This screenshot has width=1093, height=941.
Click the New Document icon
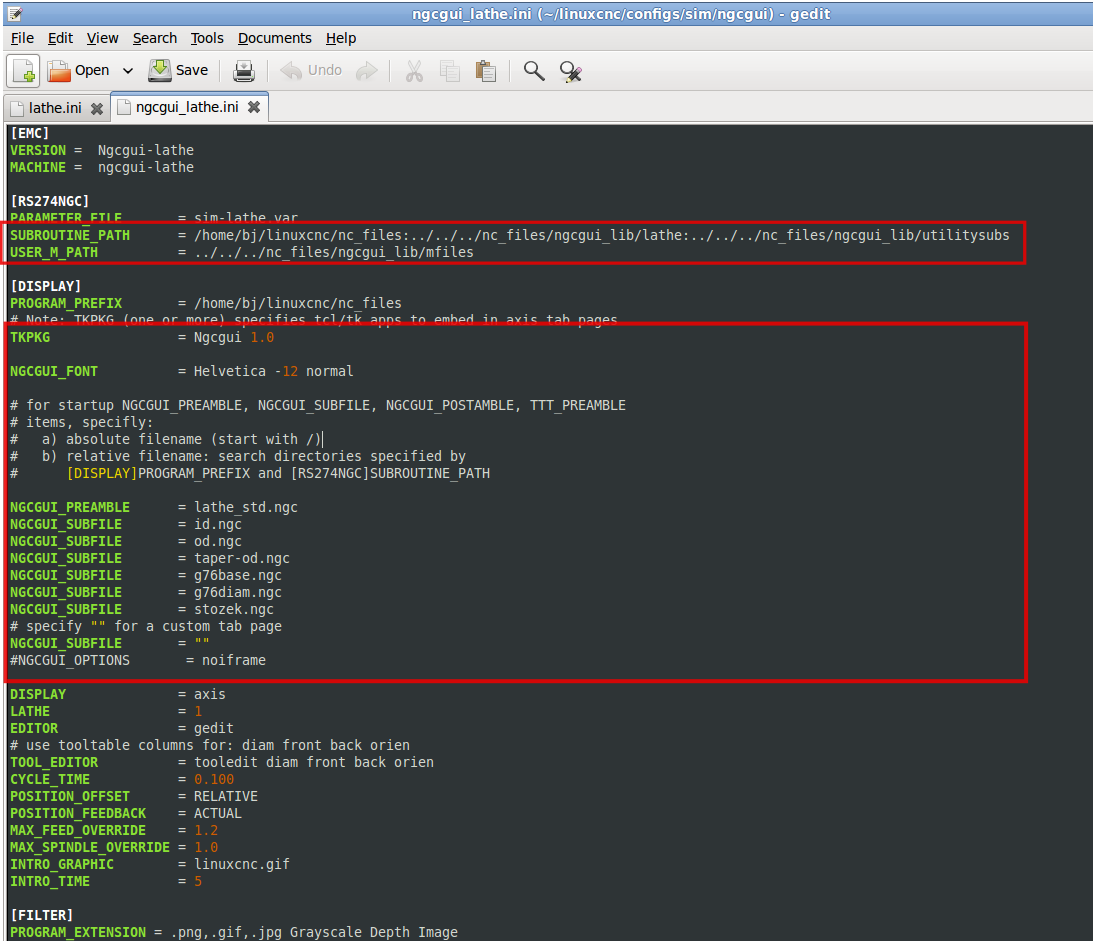pos(24,71)
